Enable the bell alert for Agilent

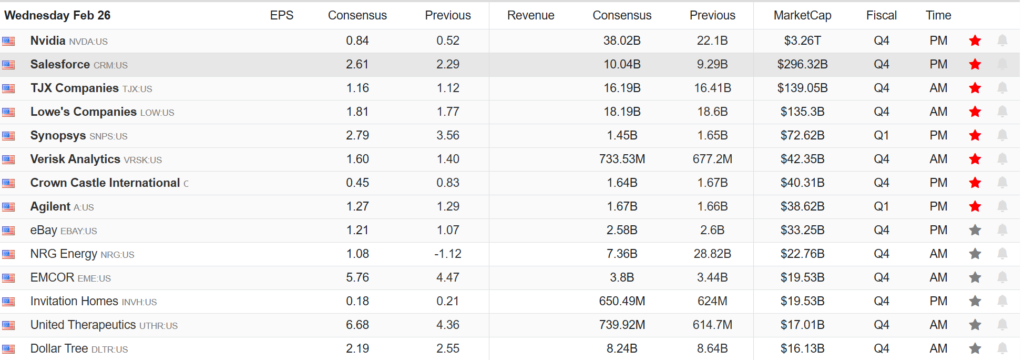point(1002,206)
